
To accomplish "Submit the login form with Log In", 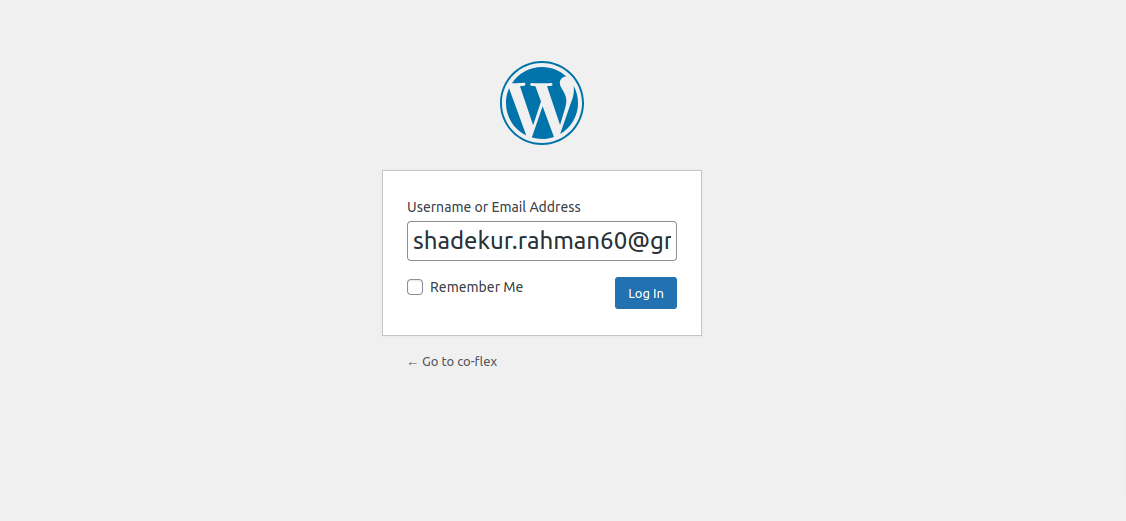I will click(645, 293).
